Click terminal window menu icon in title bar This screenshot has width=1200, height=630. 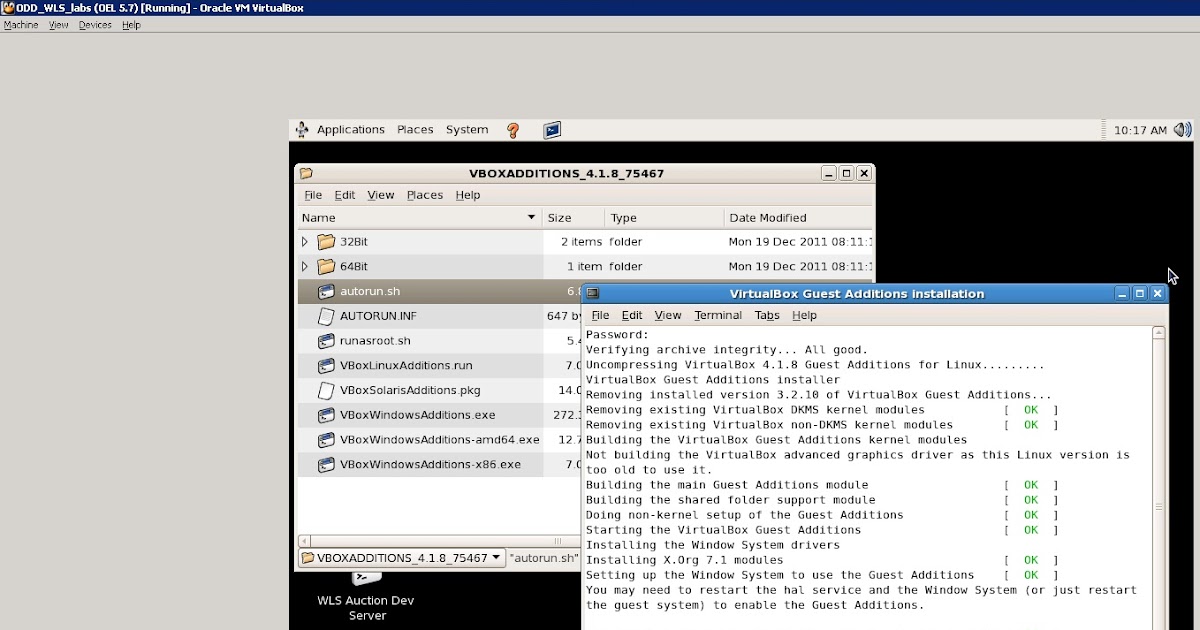592,294
